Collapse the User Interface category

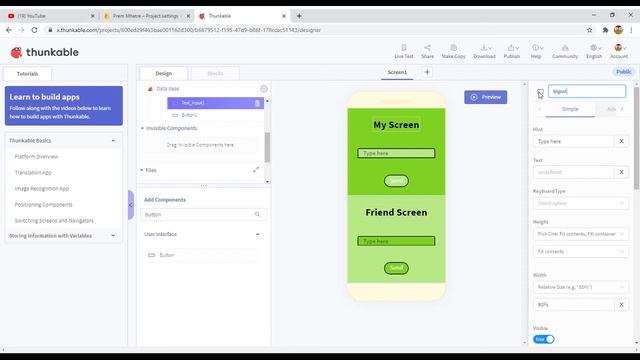(258, 234)
